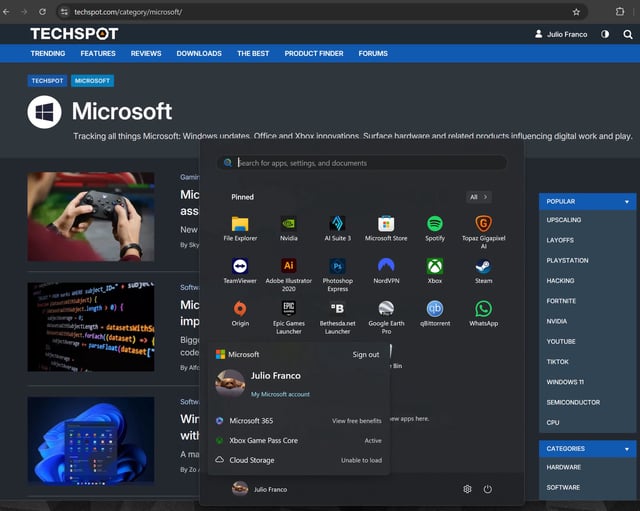
Task: Click the Start menu power icon
Action: pos(488,489)
